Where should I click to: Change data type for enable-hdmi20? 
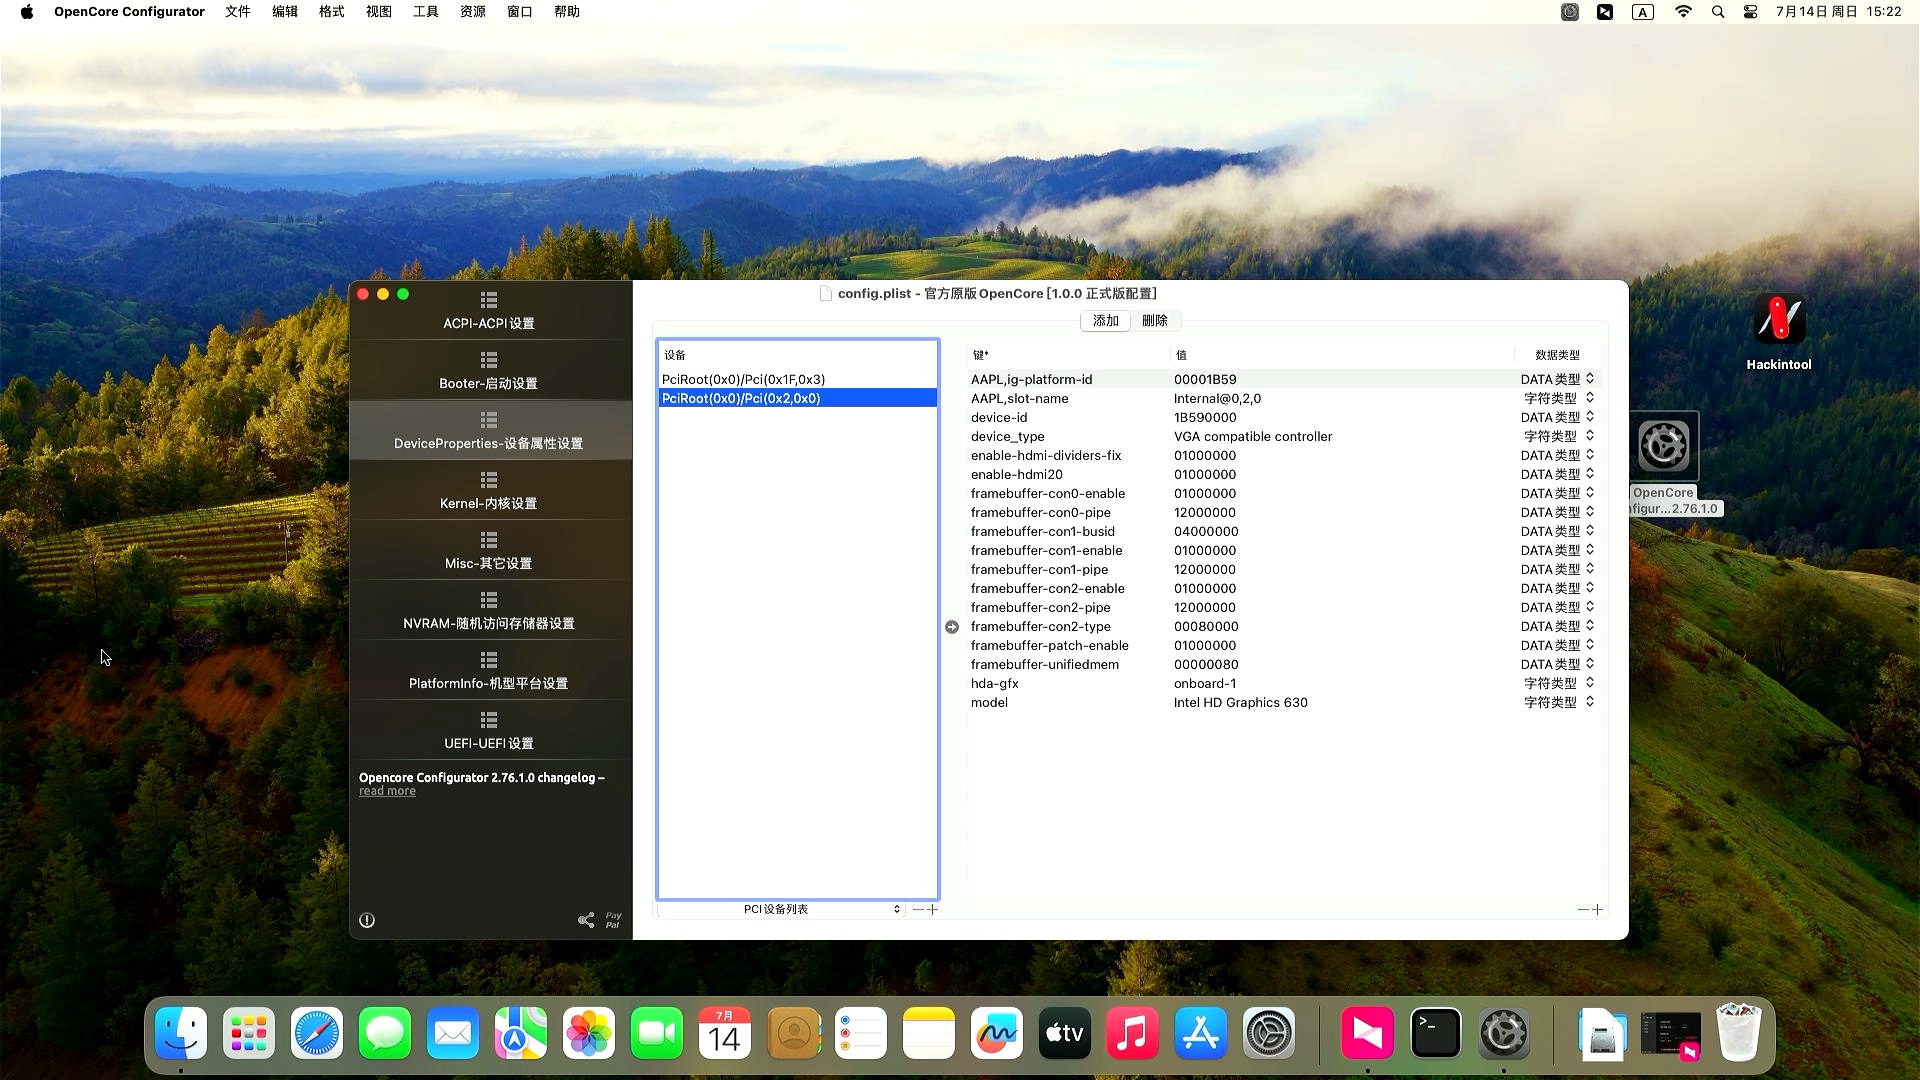(1557, 475)
